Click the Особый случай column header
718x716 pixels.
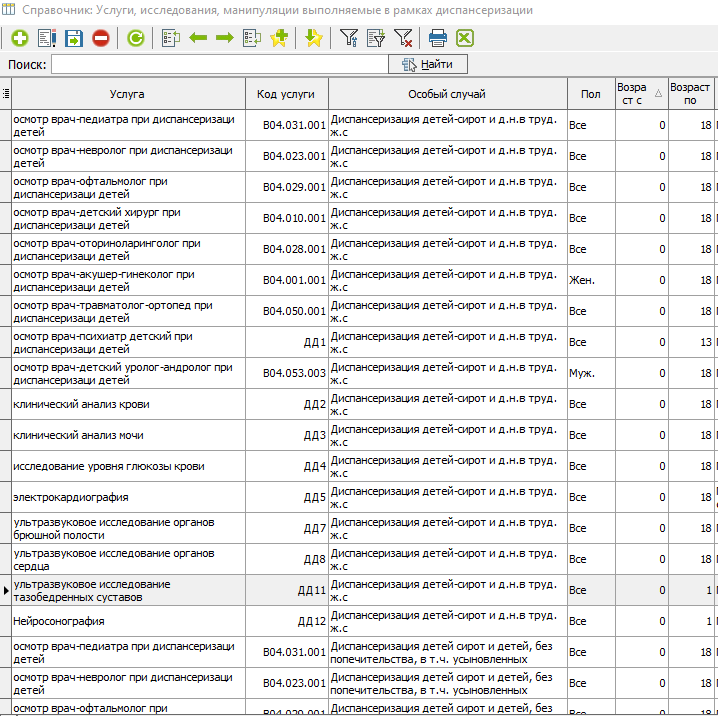pos(447,94)
